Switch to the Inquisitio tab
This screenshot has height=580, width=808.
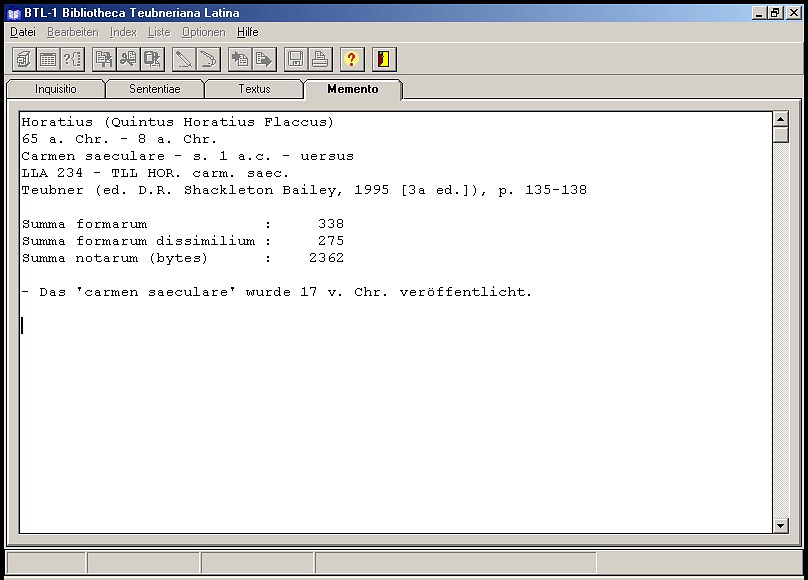click(56, 89)
